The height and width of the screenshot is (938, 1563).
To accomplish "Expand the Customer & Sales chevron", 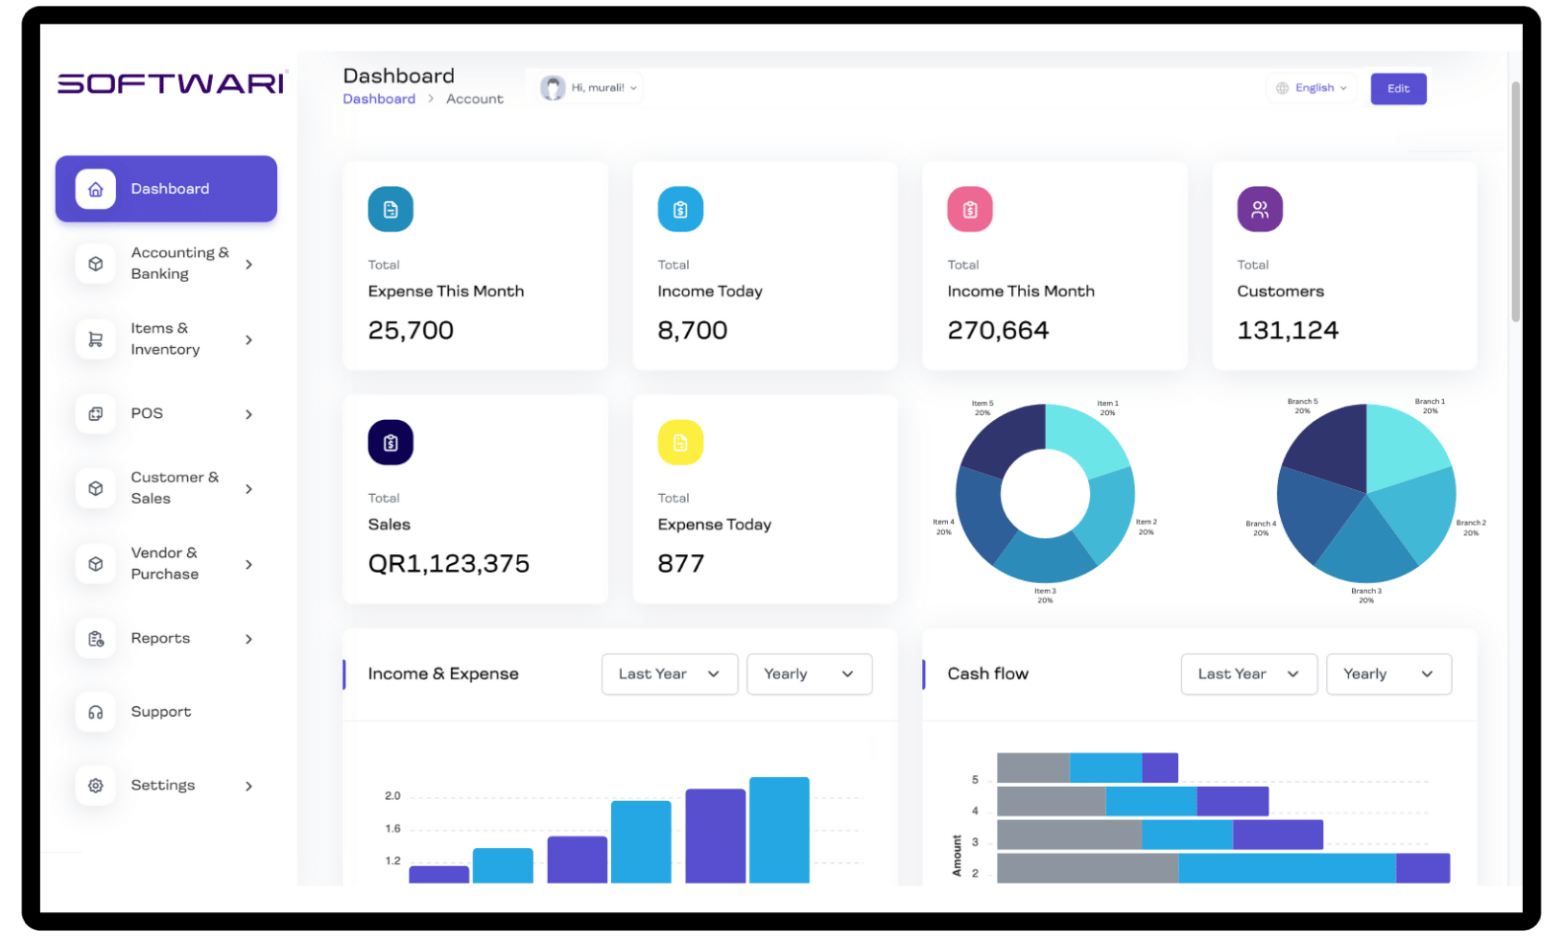I will pyautogui.click(x=249, y=489).
